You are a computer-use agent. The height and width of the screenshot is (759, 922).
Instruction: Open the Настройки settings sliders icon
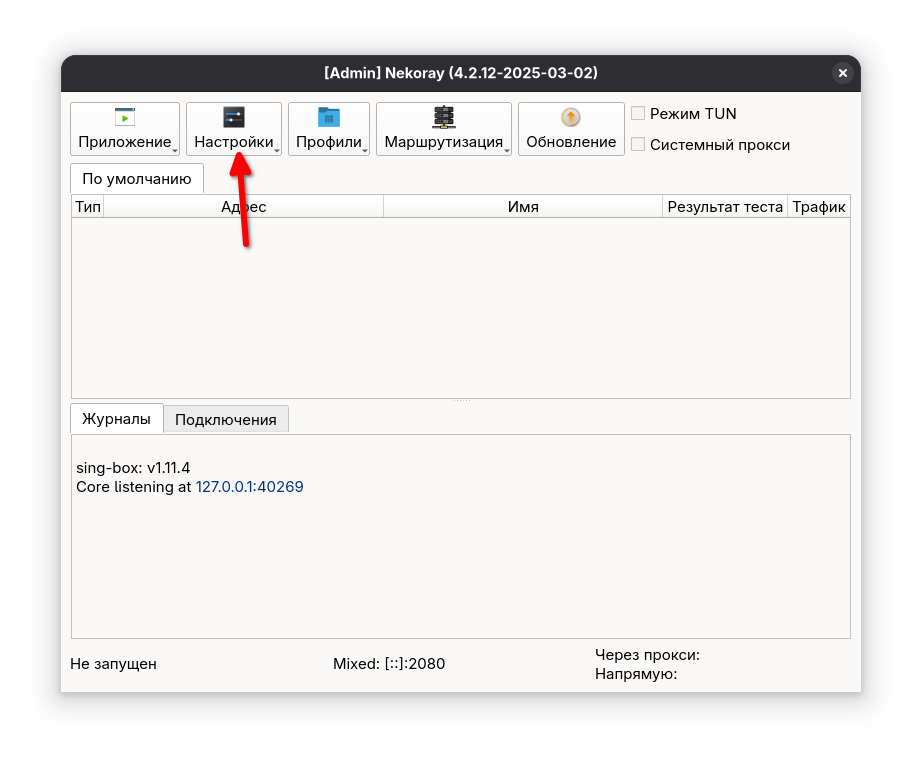(x=234, y=117)
